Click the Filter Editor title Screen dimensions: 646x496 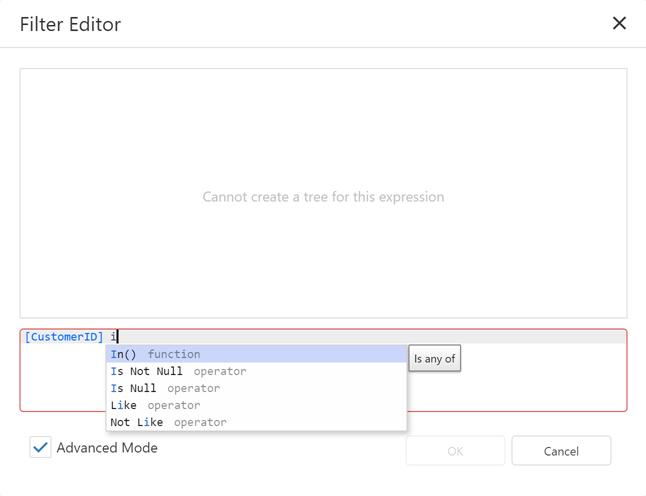tap(70, 24)
